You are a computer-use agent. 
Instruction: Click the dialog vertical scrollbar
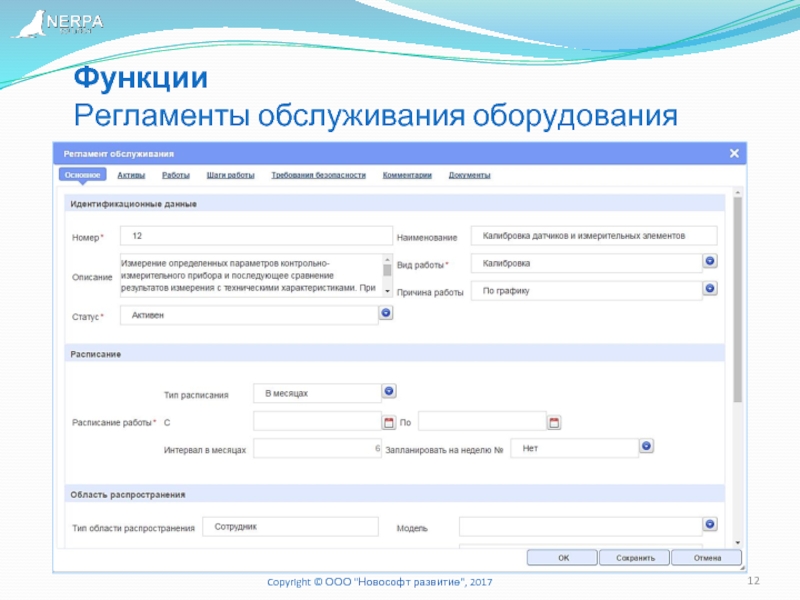(738, 300)
